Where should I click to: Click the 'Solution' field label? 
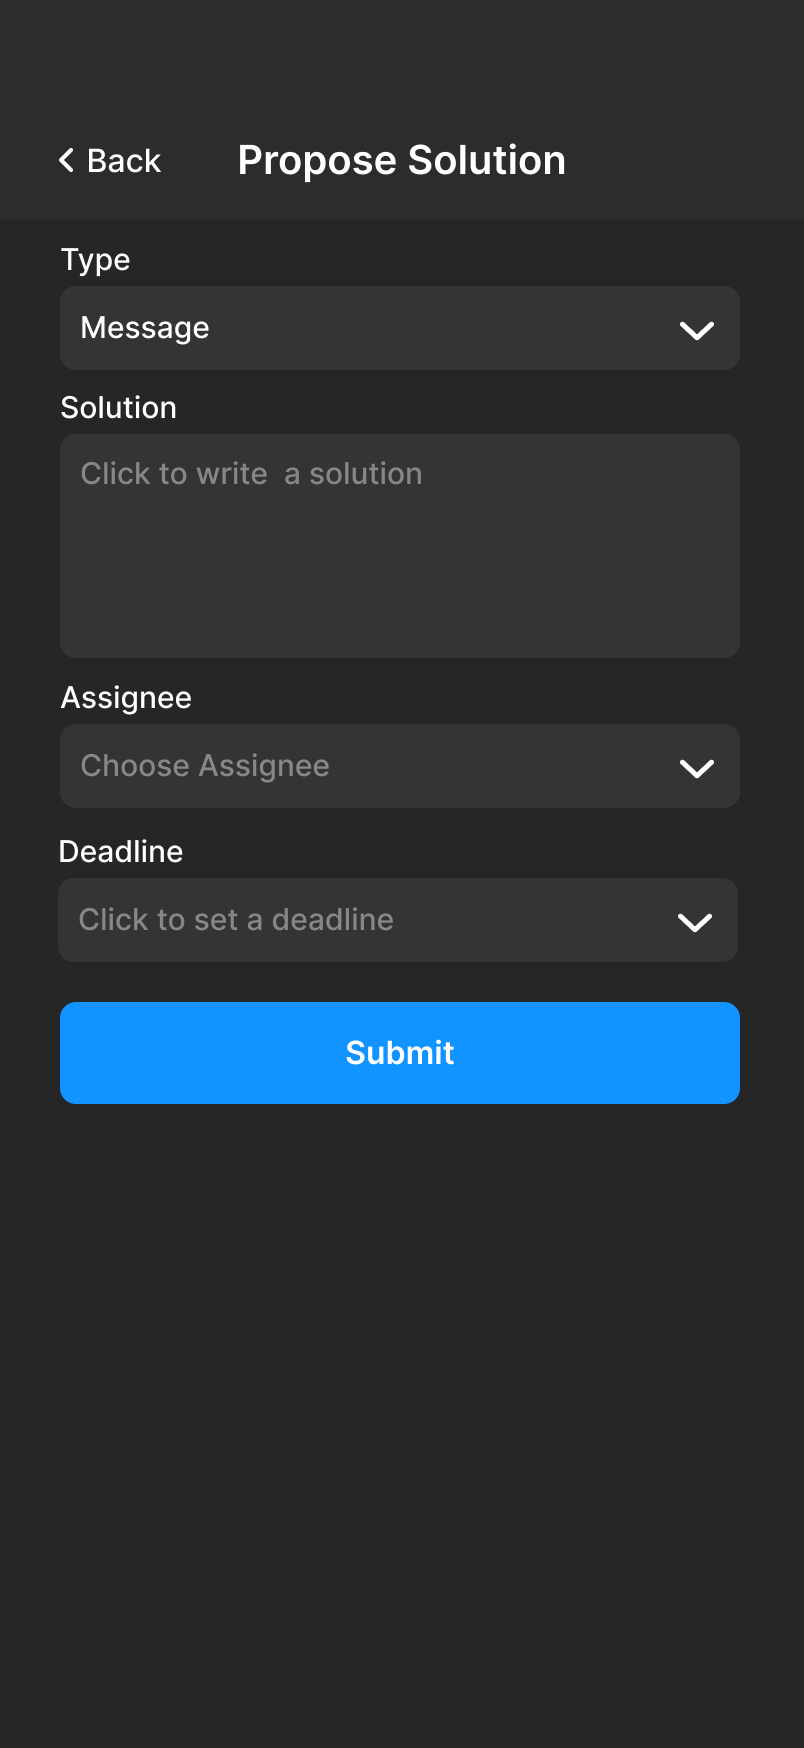click(x=118, y=408)
